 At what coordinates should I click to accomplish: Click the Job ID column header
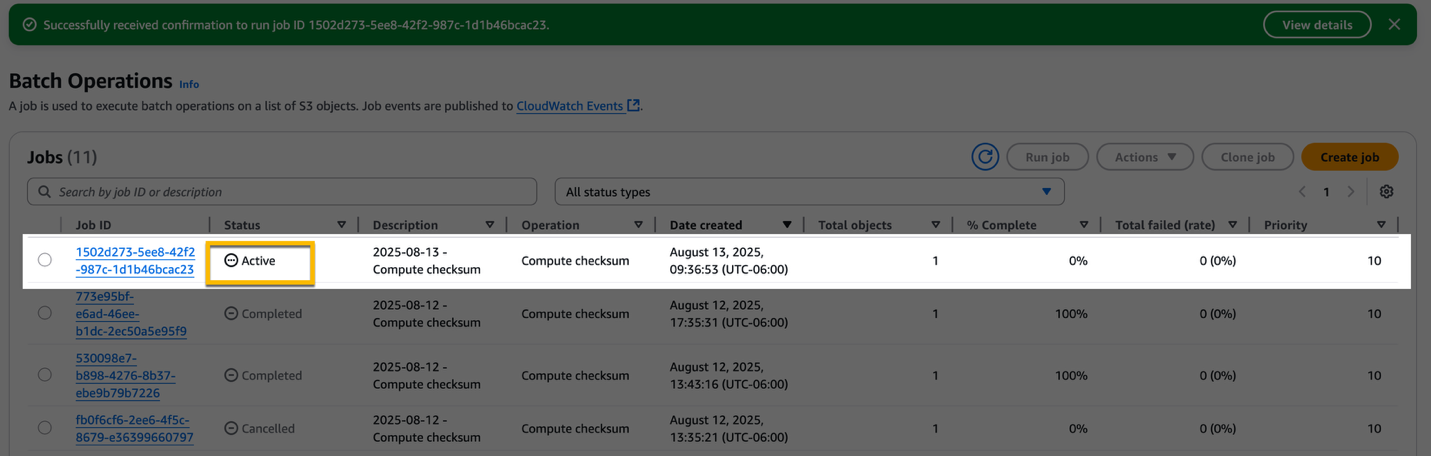pos(93,225)
